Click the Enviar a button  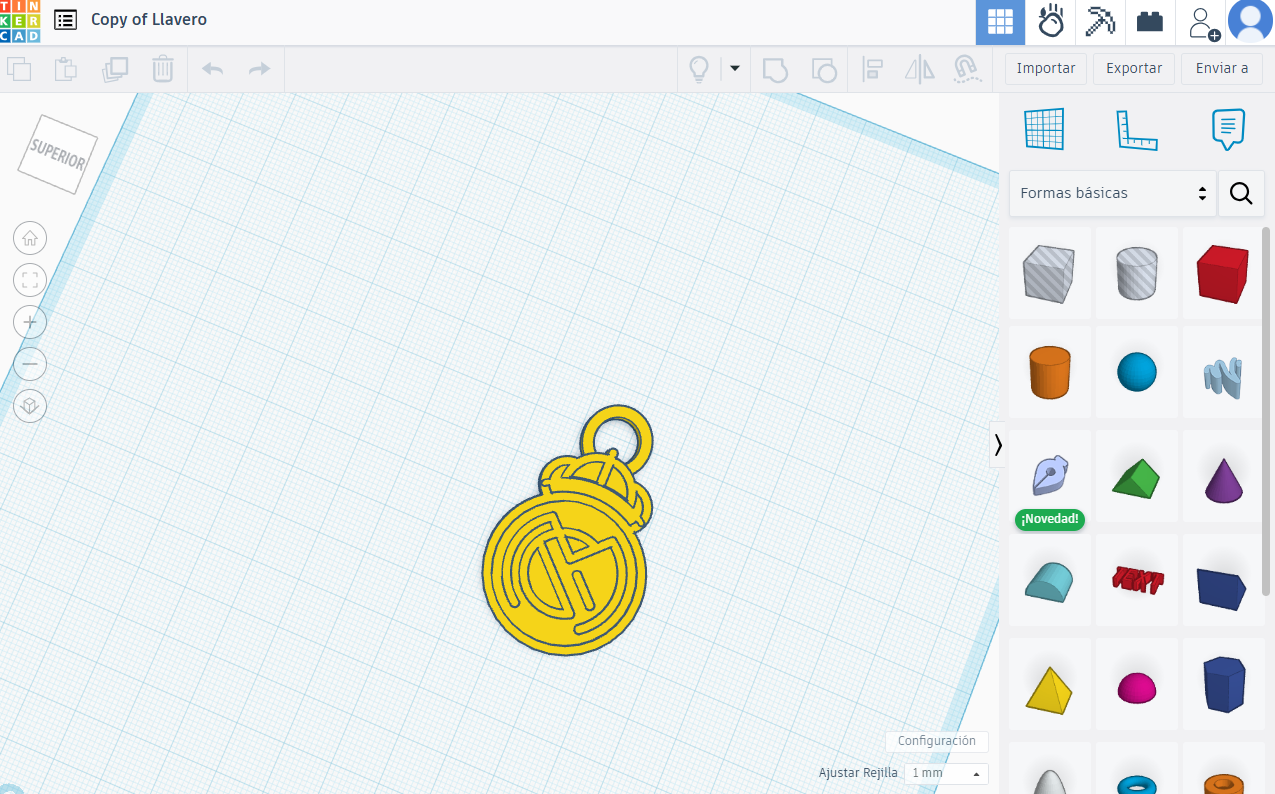coord(1222,68)
